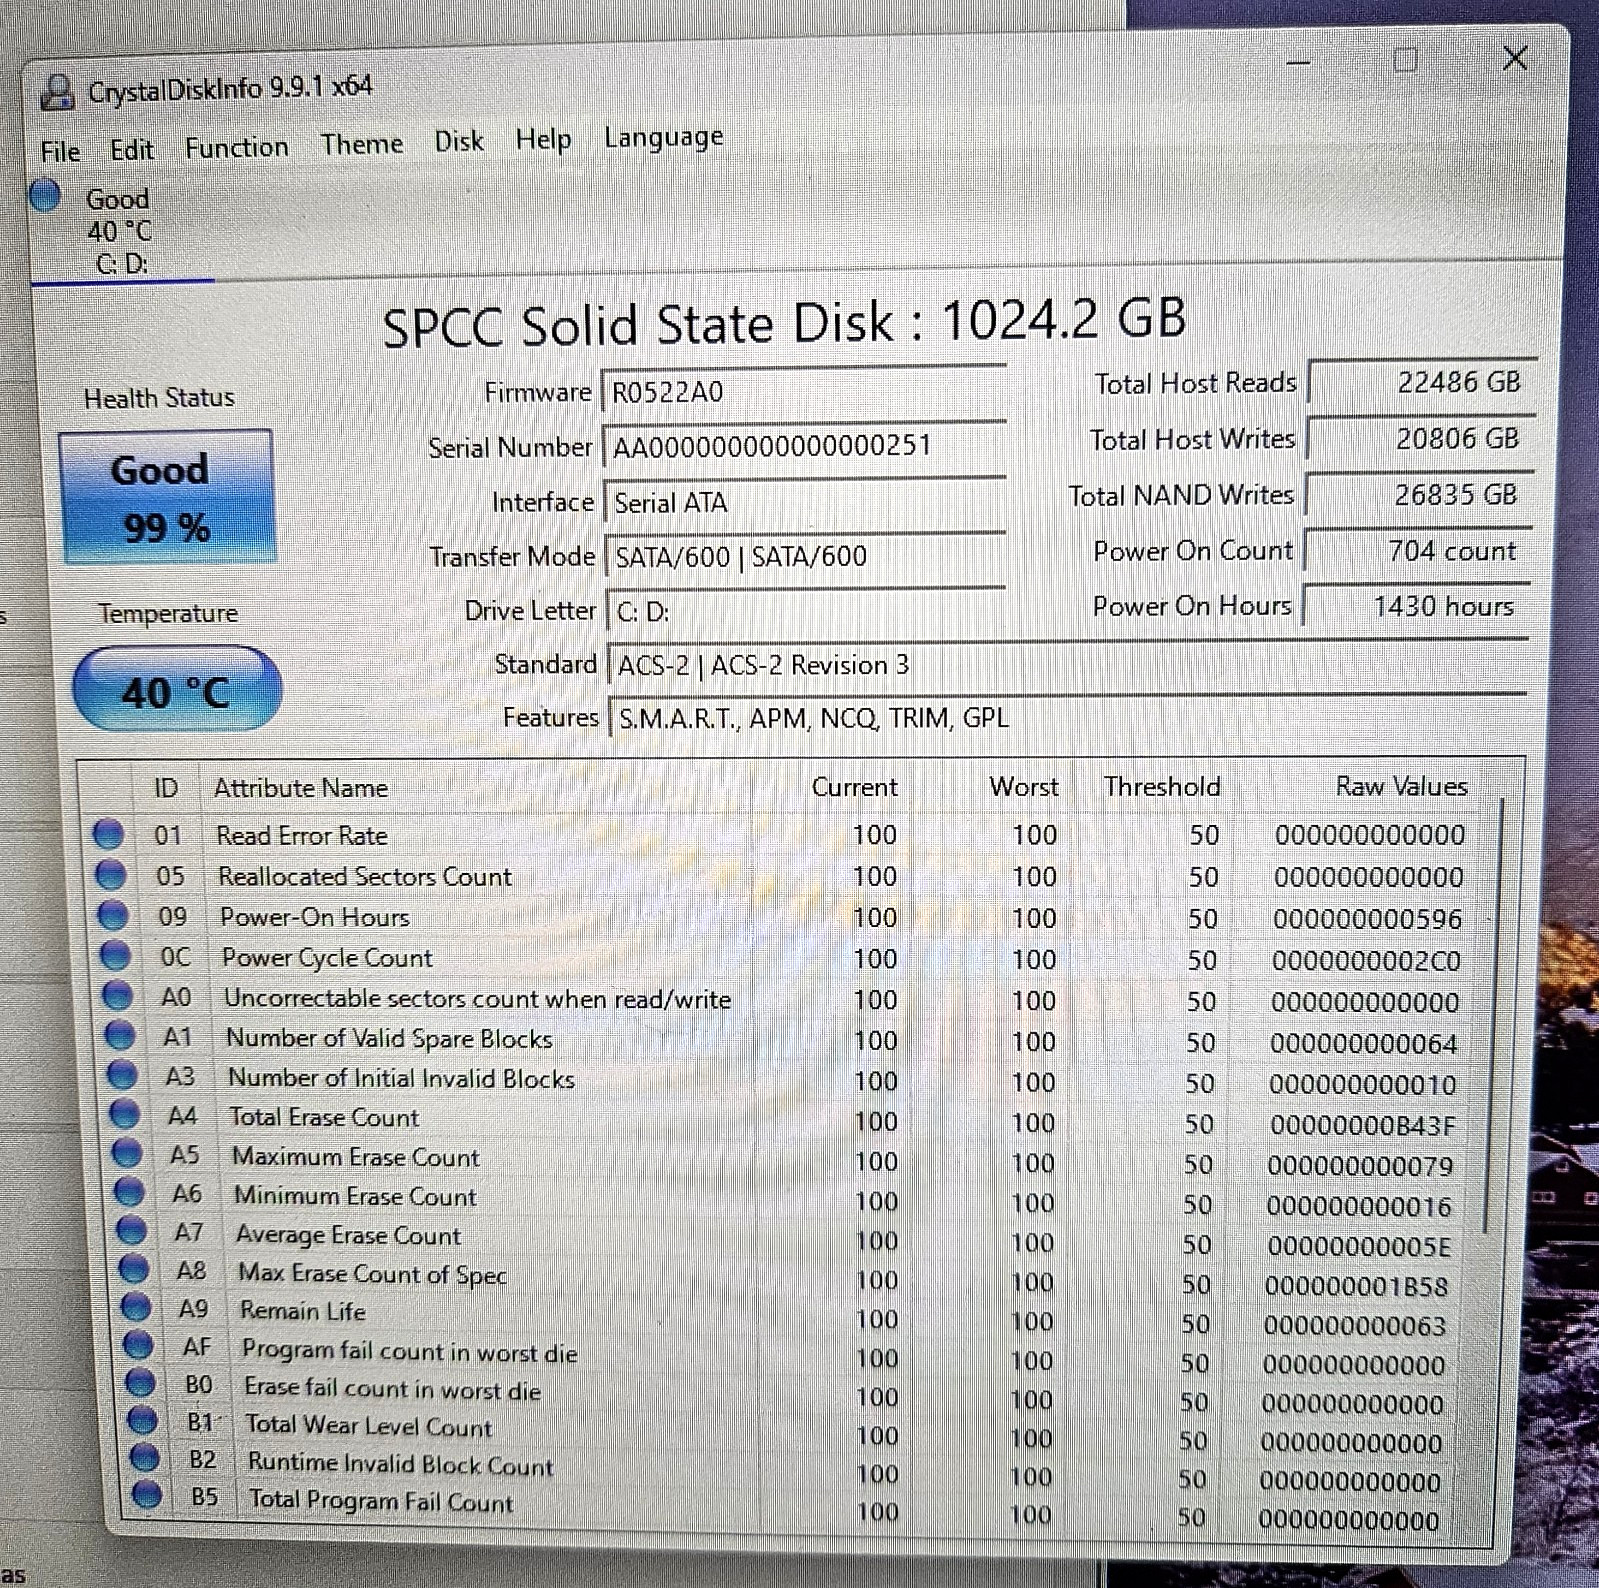
Task: Click Total Host Reads value 22486 GB
Action: tap(1421, 382)
